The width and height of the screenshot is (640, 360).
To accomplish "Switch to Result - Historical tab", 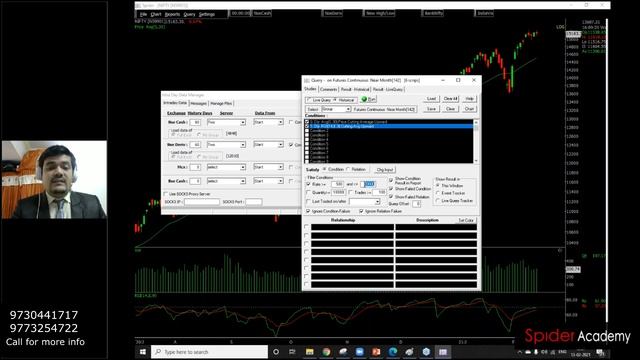I will [x=355, y=89].
